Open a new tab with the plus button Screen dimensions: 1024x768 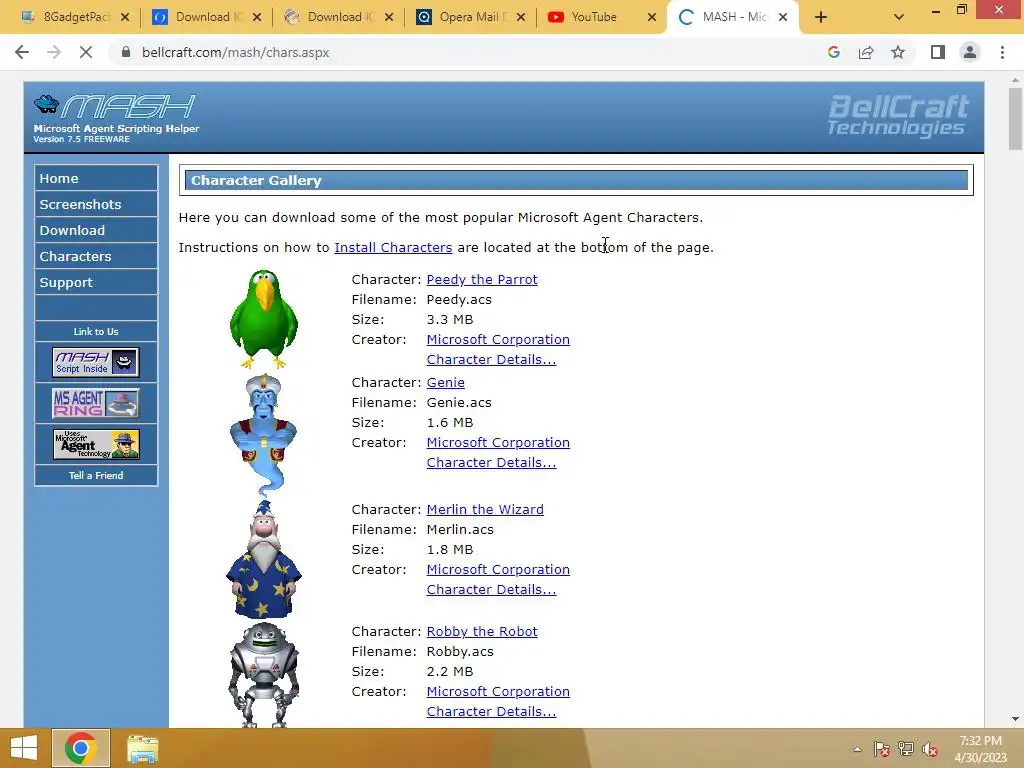pos(821,17)
